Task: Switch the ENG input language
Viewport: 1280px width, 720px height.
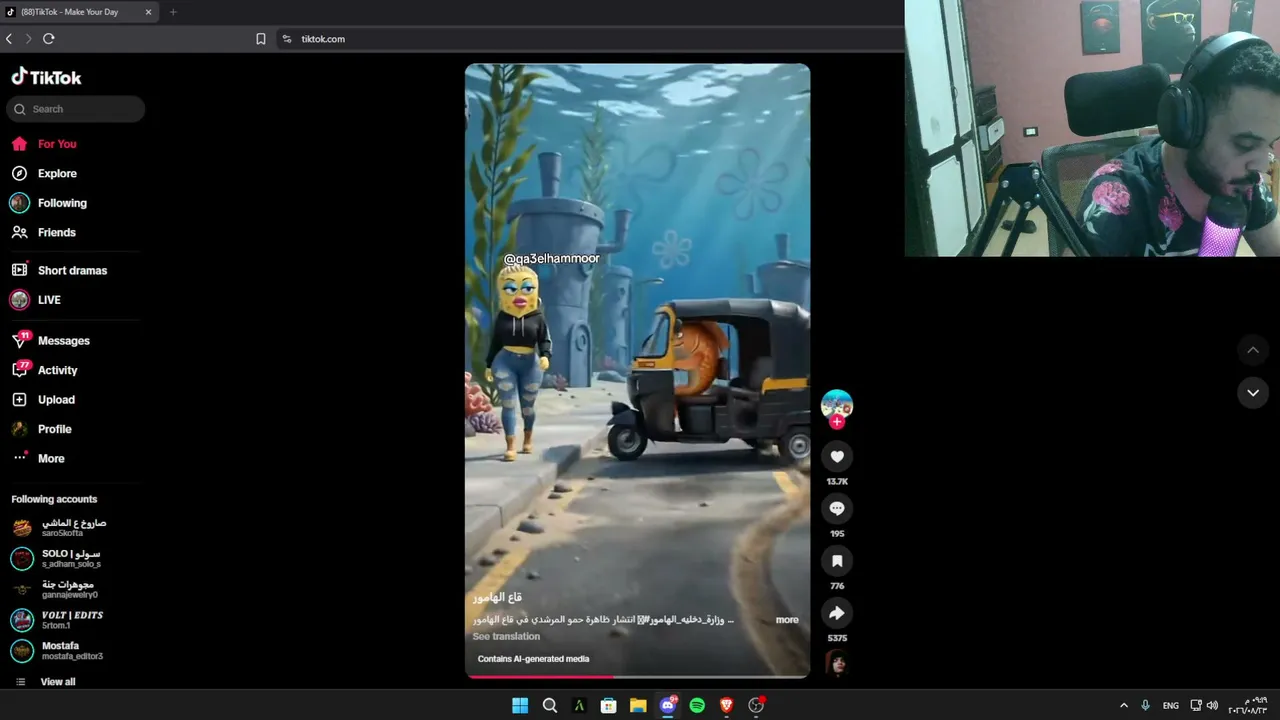Action: 1170,705
